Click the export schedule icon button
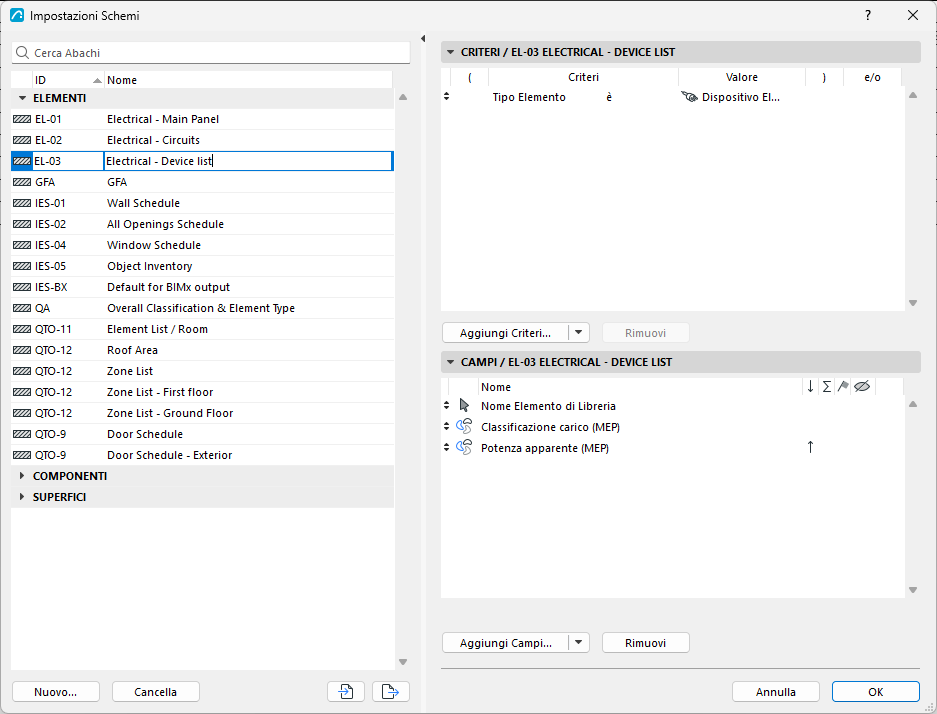Image resolution: width=937 pixels, height=714 pixels. click(391, 691)
